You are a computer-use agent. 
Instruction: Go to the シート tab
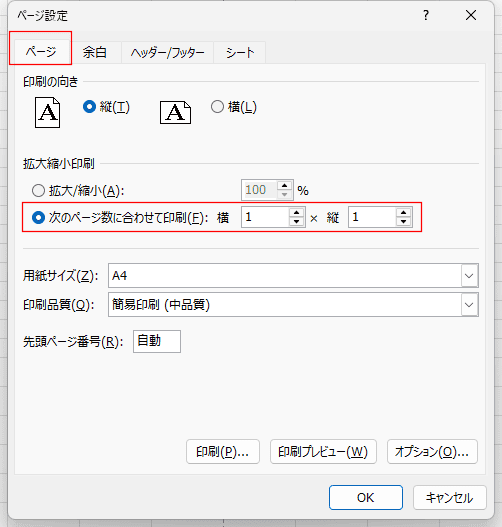240,52
